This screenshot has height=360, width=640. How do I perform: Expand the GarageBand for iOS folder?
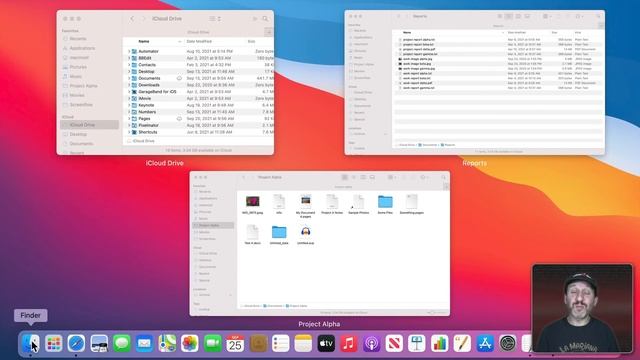coord(129,92)
